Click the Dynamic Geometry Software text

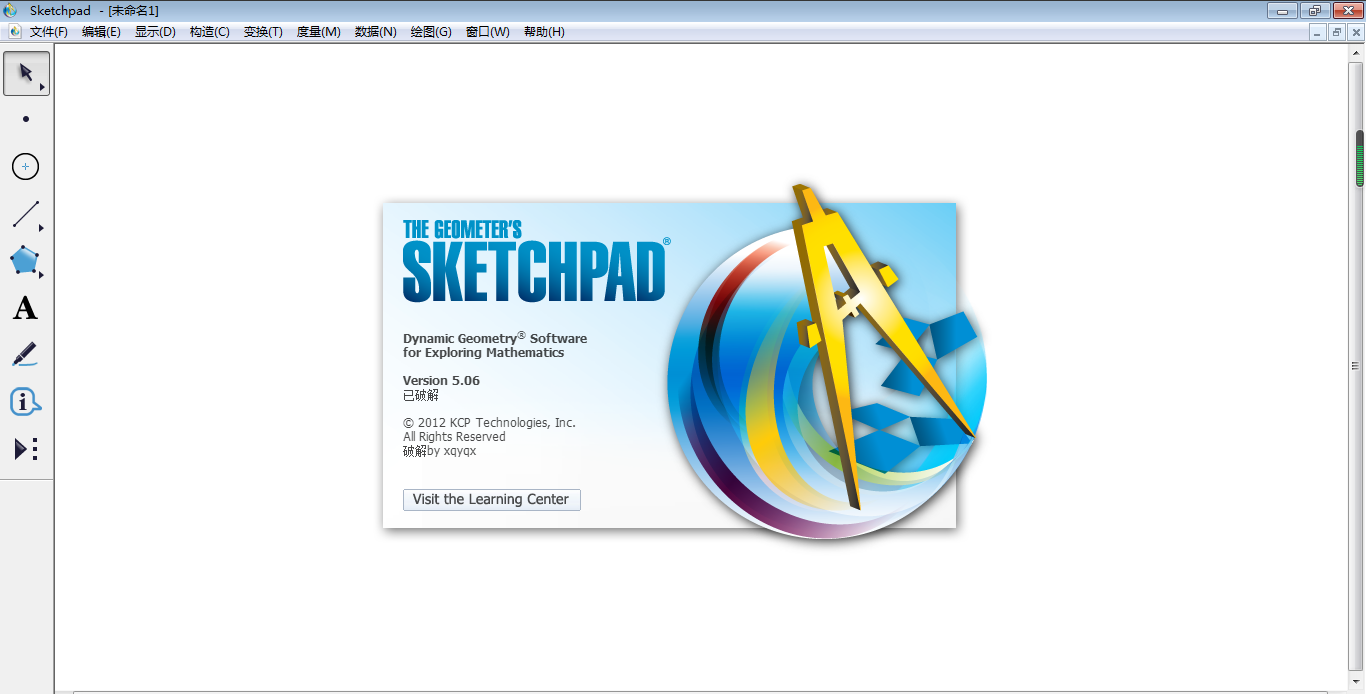coord(495,338)
